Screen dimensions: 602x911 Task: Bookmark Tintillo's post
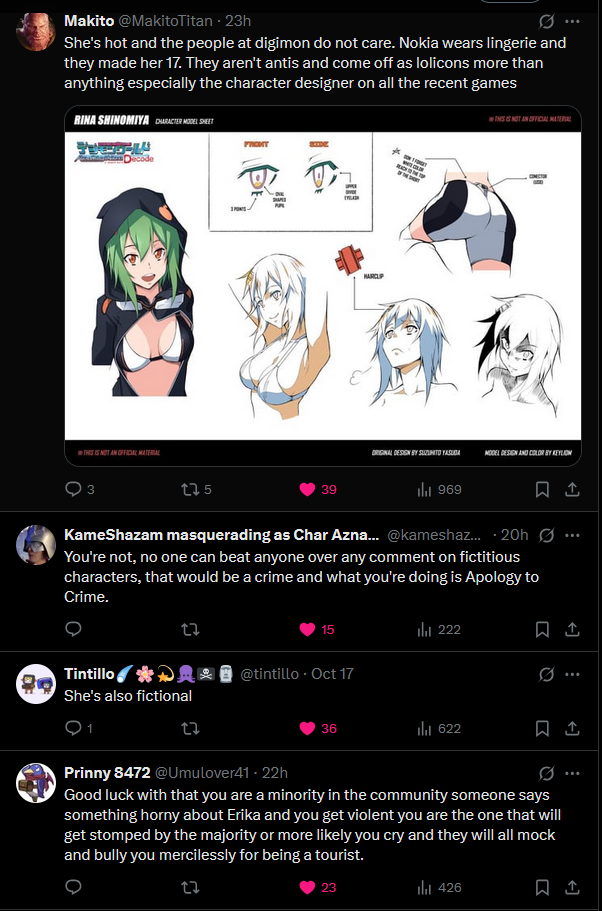542,728
